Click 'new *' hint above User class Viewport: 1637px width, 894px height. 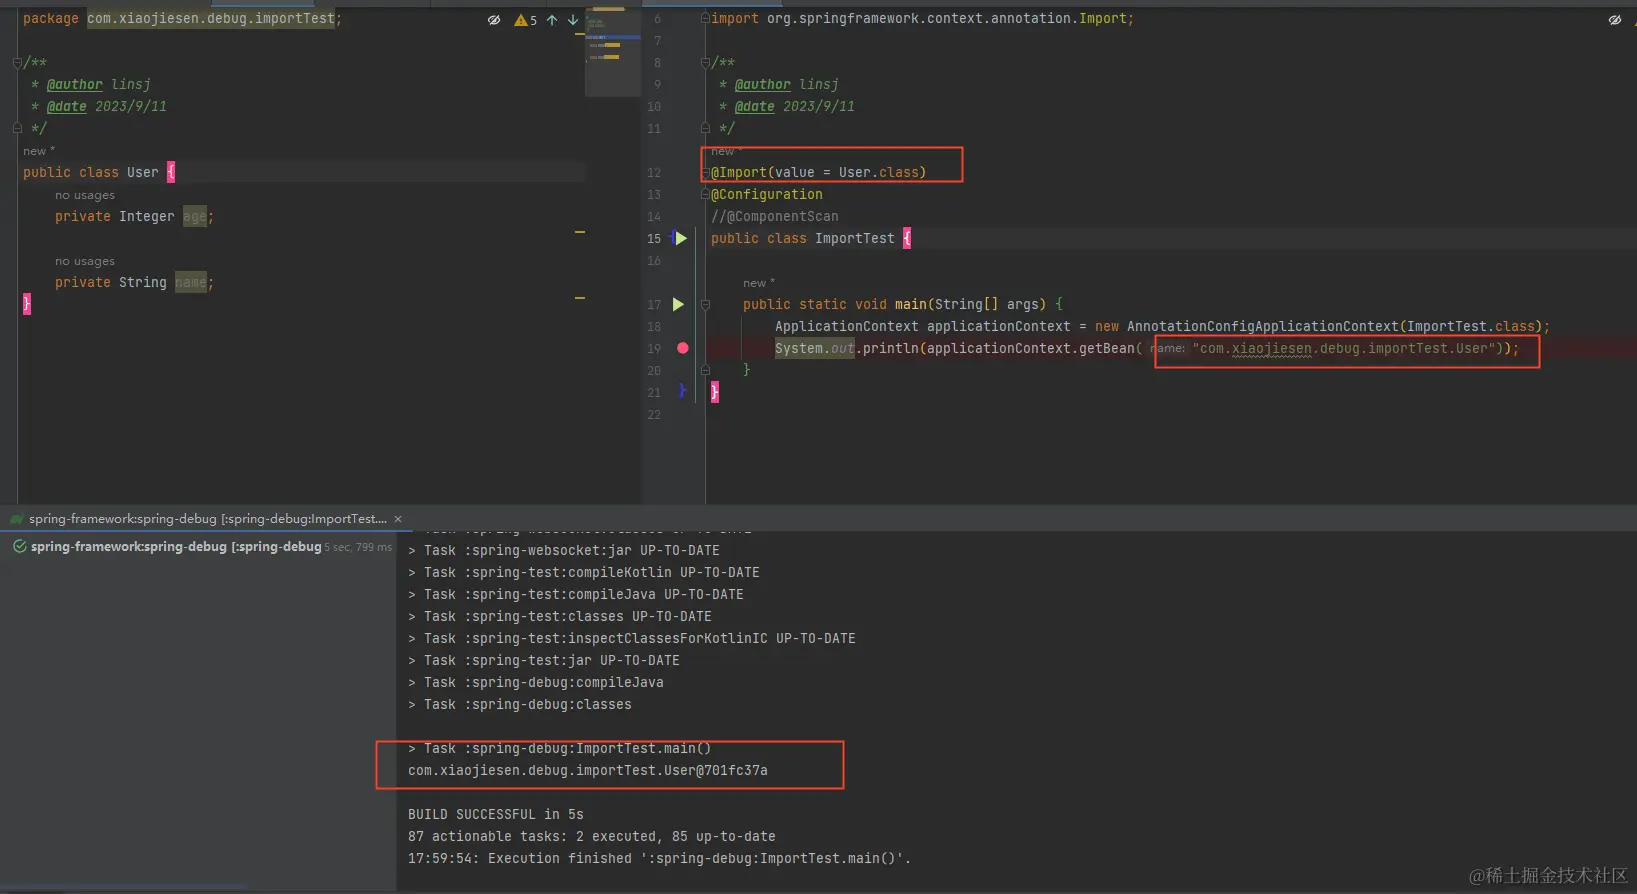tap(39, 151)
